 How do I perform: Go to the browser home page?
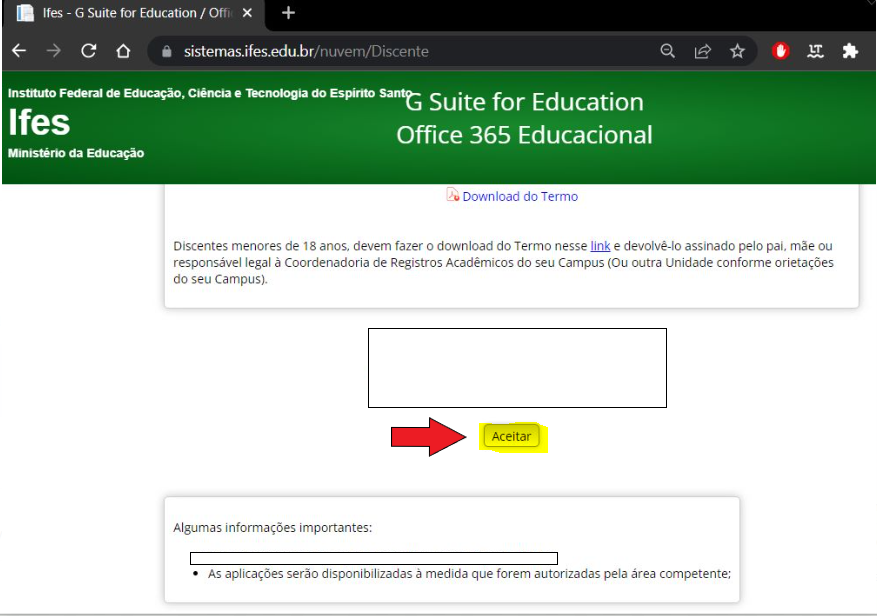pos(123,51)
